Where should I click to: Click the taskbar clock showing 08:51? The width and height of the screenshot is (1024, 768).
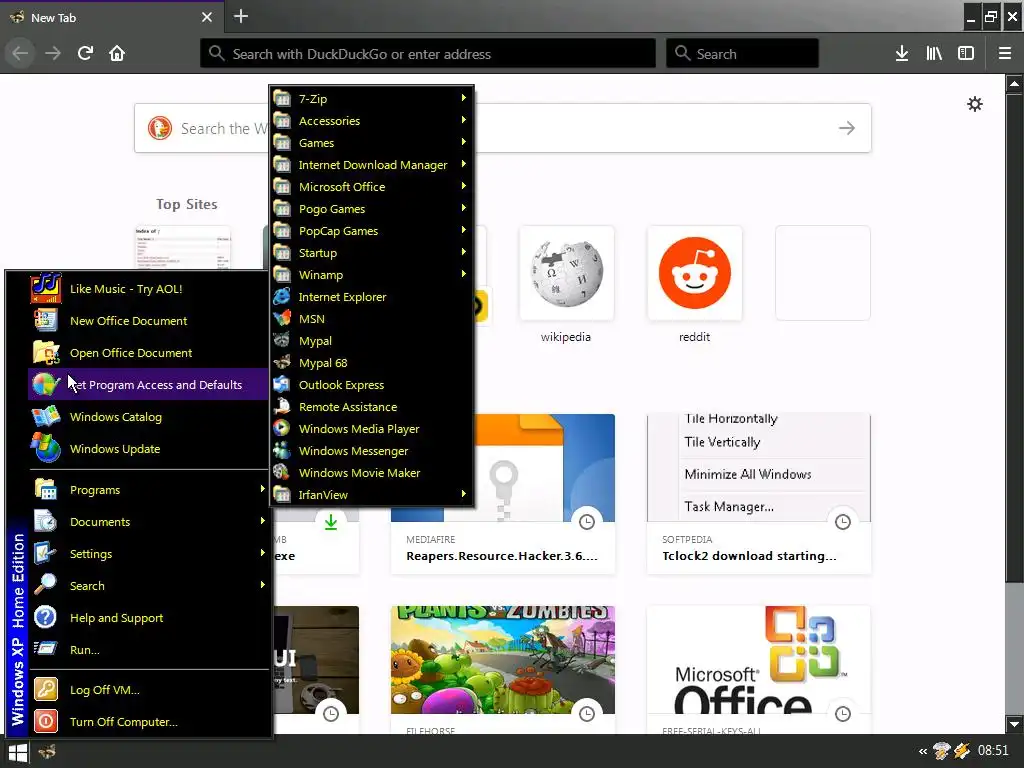point(993,751)
